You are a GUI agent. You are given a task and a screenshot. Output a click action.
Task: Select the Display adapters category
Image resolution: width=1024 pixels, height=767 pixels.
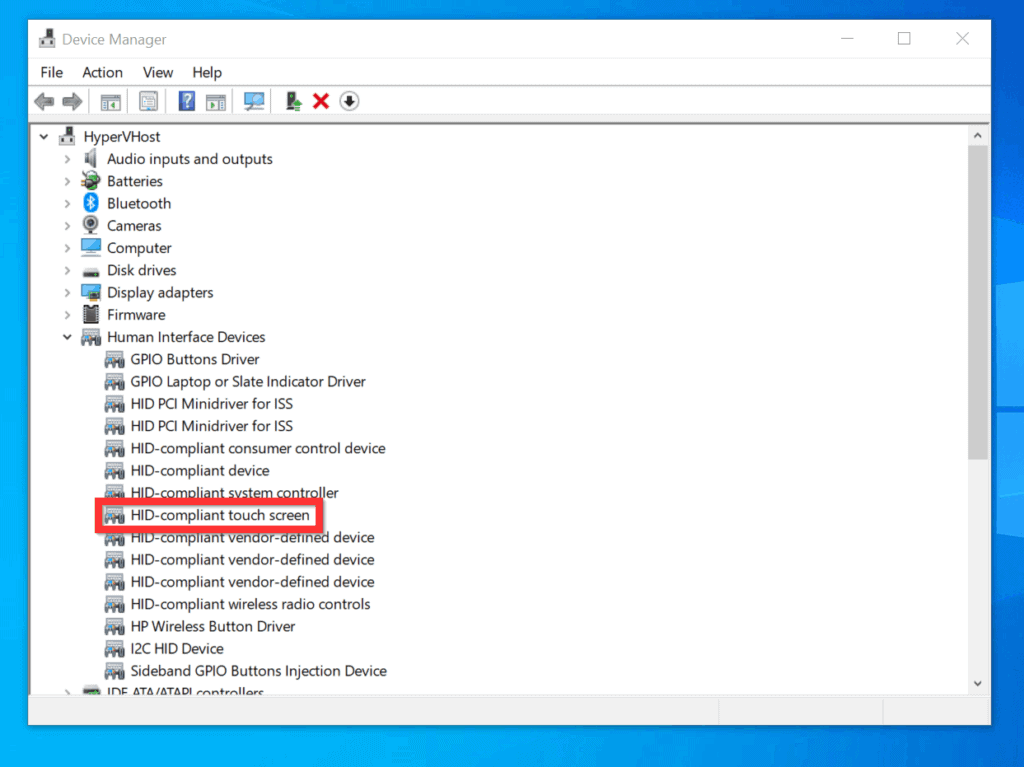pos(160,293)
